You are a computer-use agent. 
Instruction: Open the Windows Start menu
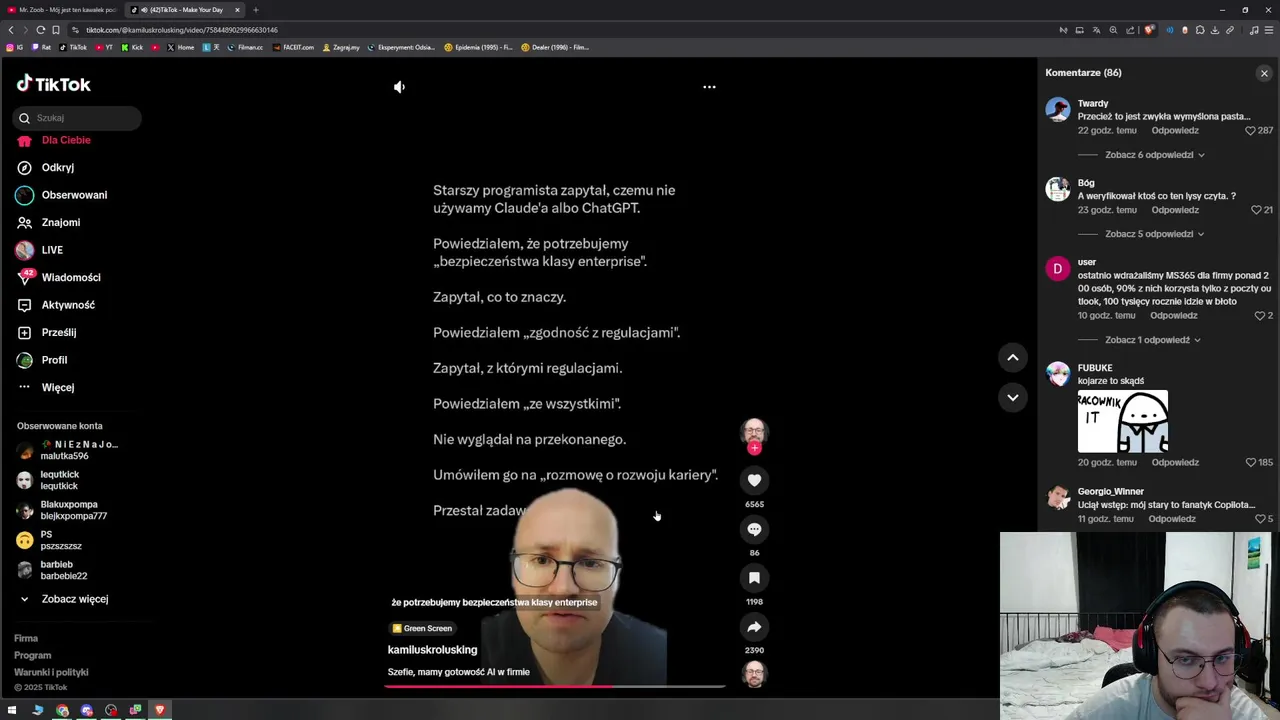click(12, 710)
